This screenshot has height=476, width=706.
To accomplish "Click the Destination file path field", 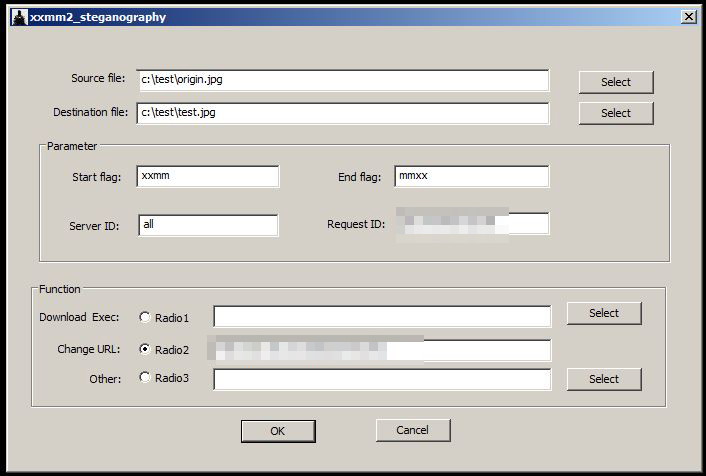I will point(343,113).
